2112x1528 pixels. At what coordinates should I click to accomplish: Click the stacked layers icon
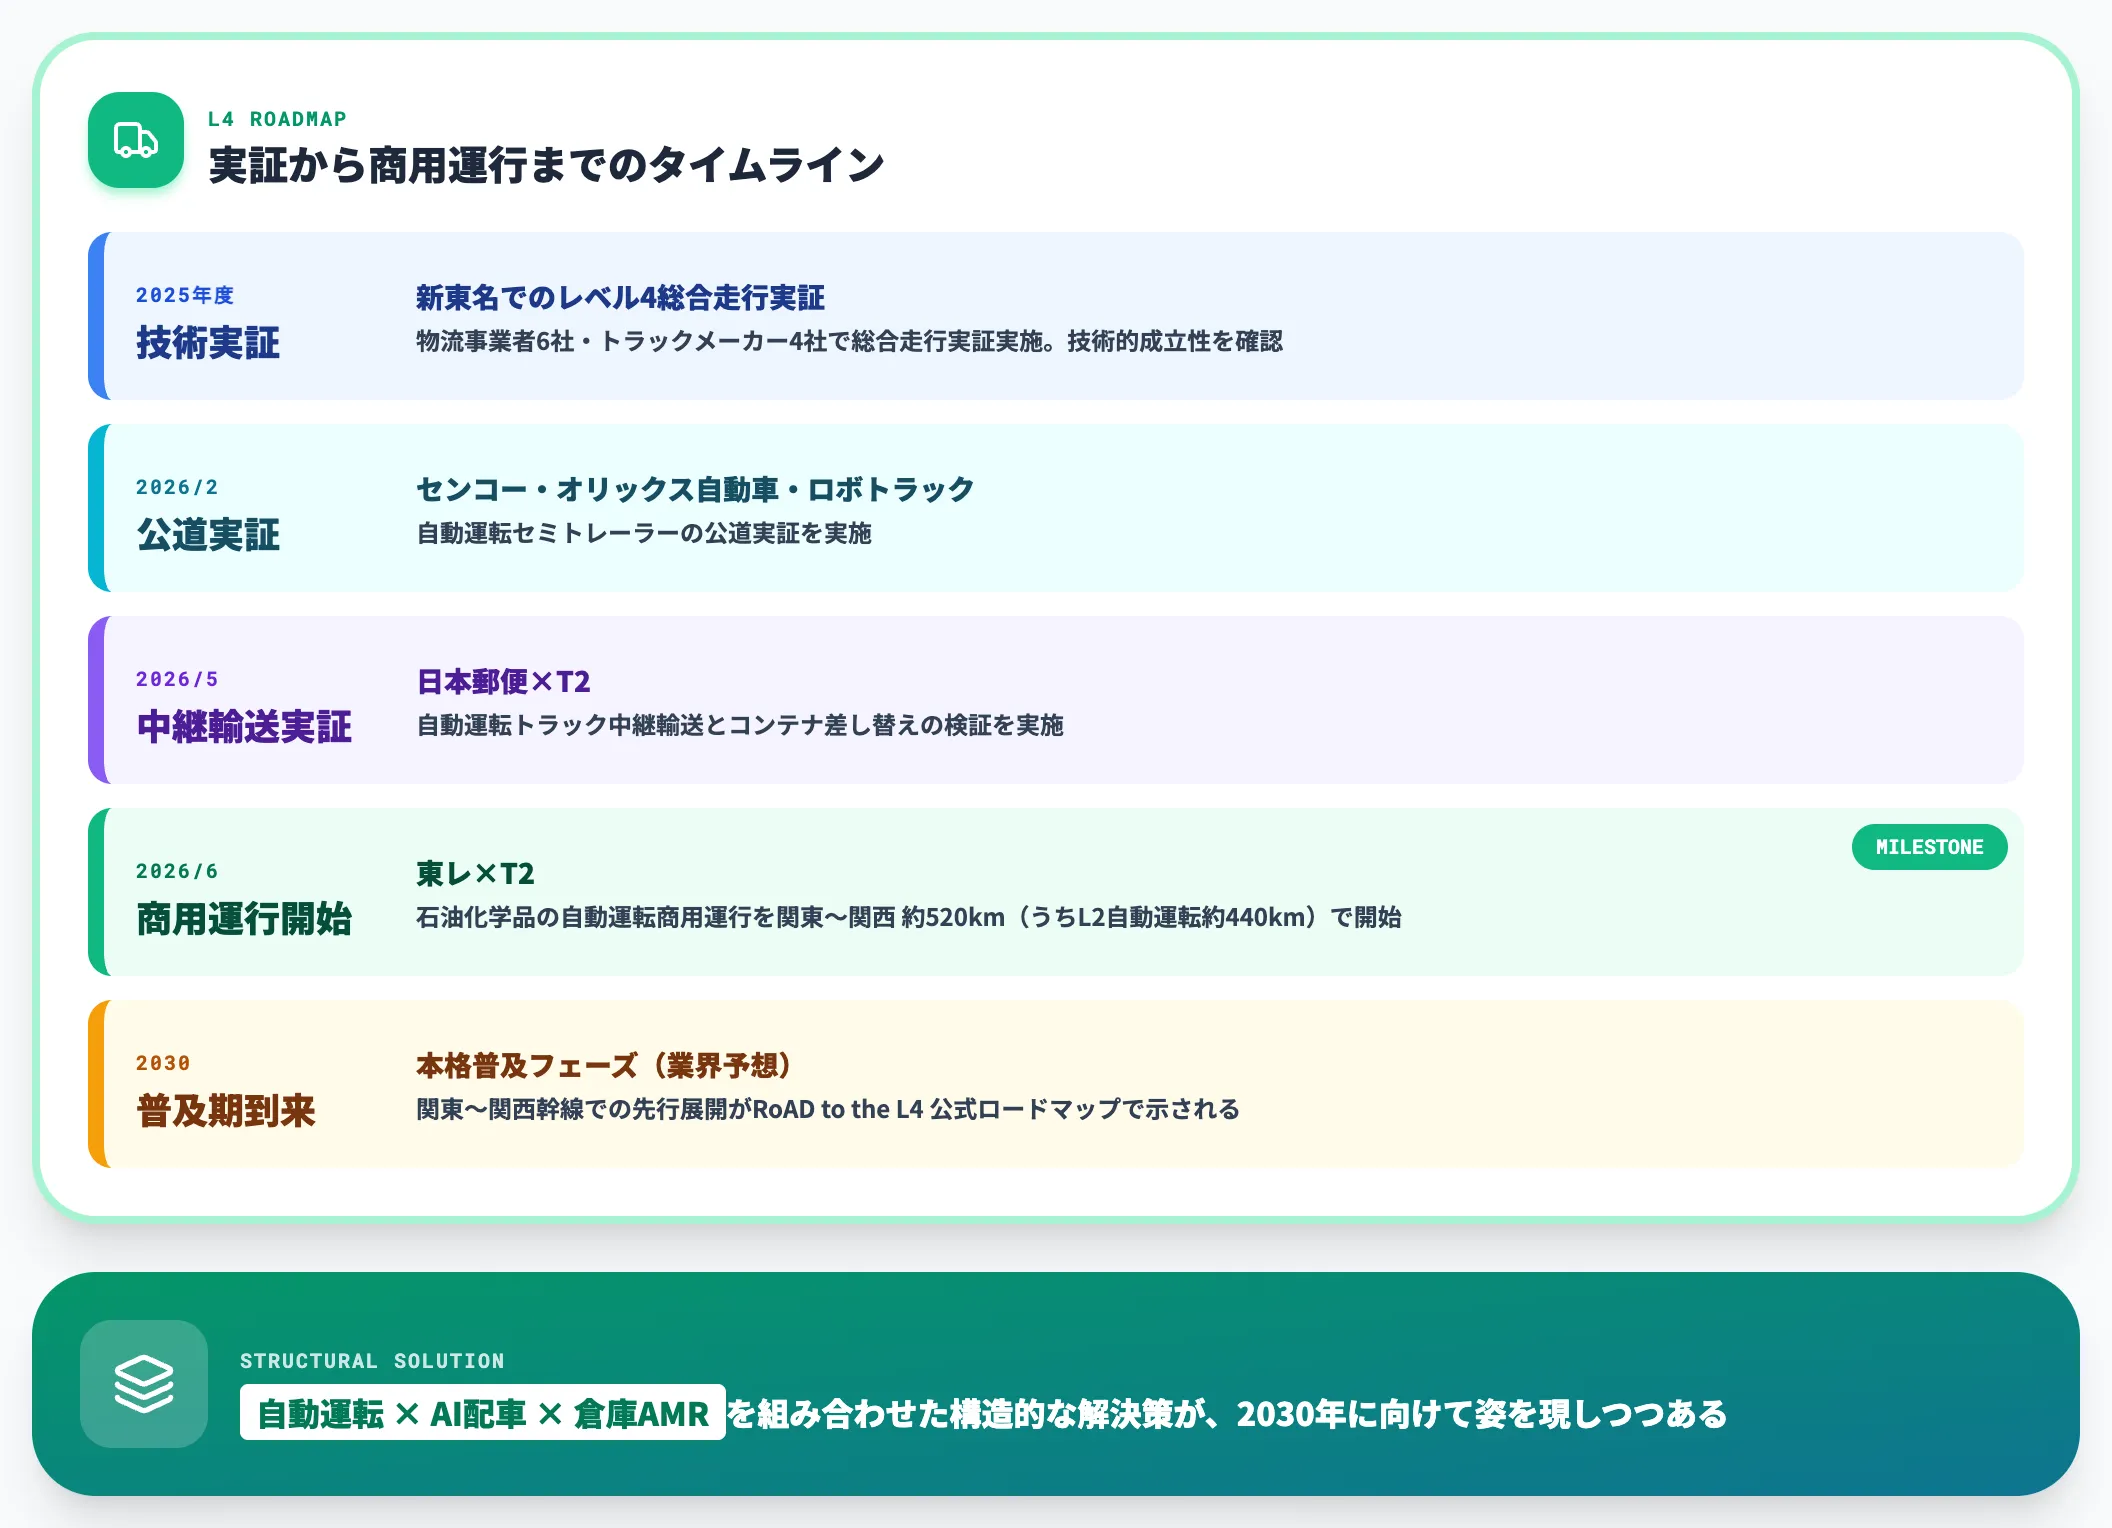pyautogui.click(x=144, y=1384)
